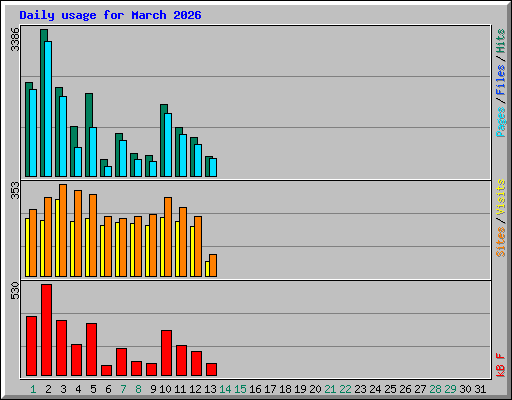Screen dimensions: 512x400
Task: Click day 29 on the x-axis
Action: pos(450,389)
